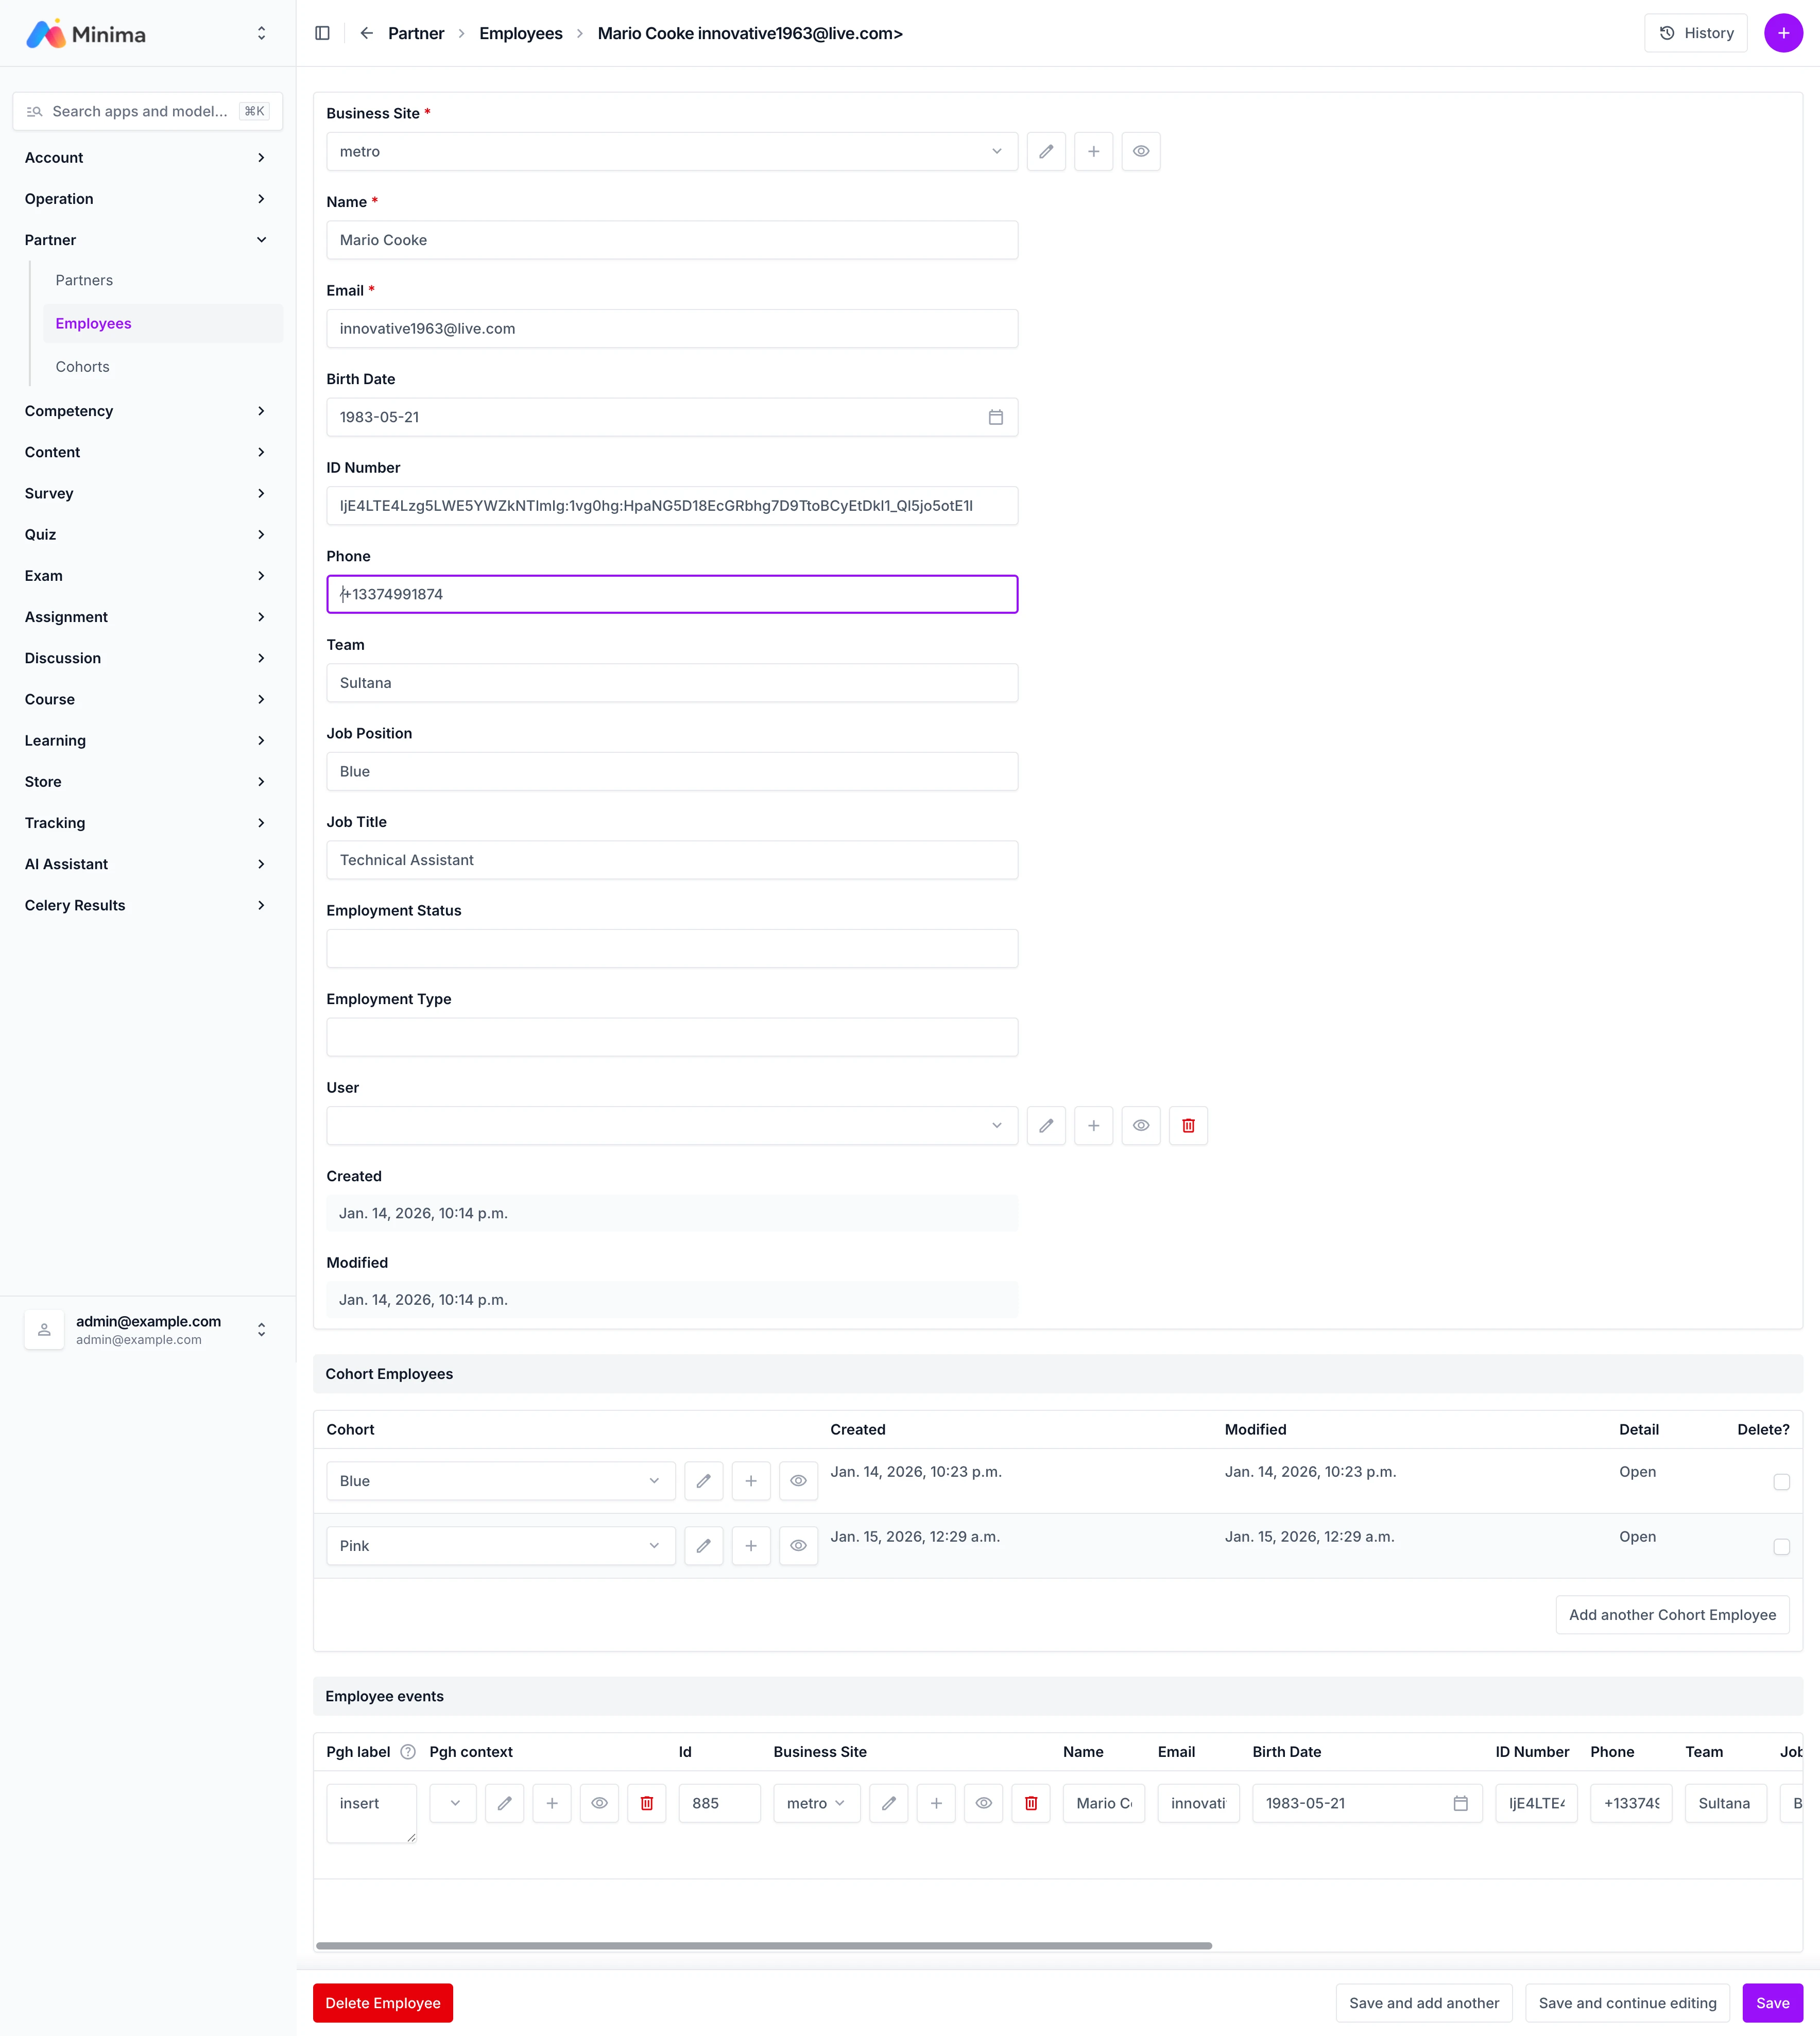Edit Business Site with pencil icon
The image size is (1820, 2036).
pos(1046,151)
